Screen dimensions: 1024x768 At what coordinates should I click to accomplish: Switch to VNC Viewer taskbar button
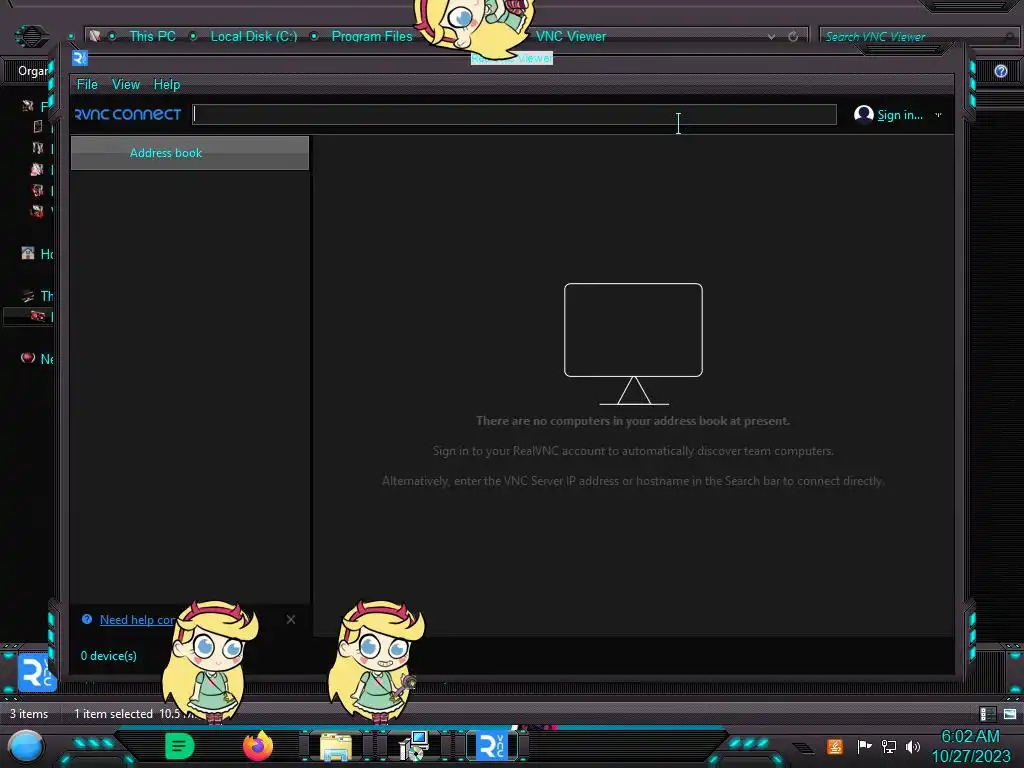[x=492, y=746]
